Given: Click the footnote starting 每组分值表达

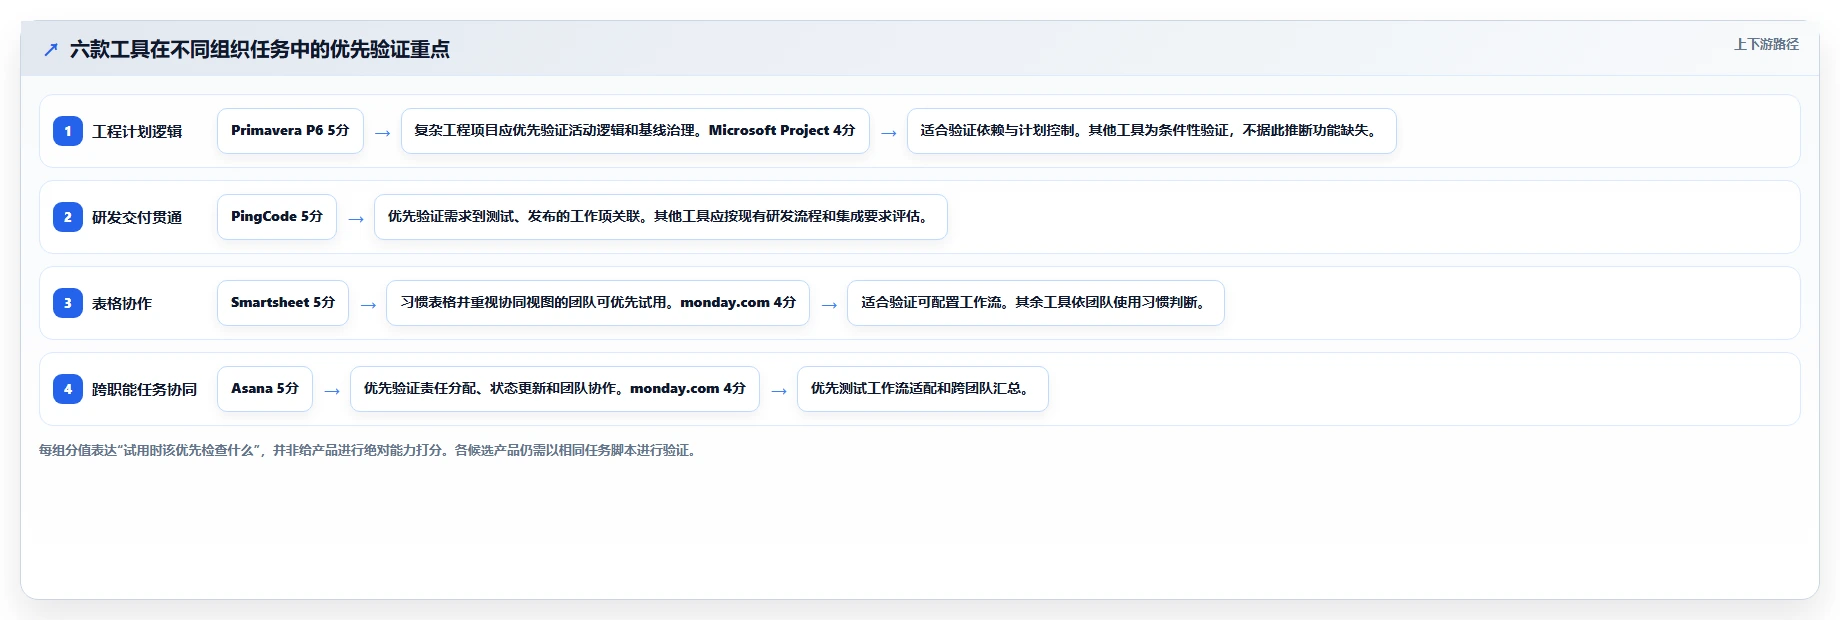Looking at the screenshot, I should [370, 450].
